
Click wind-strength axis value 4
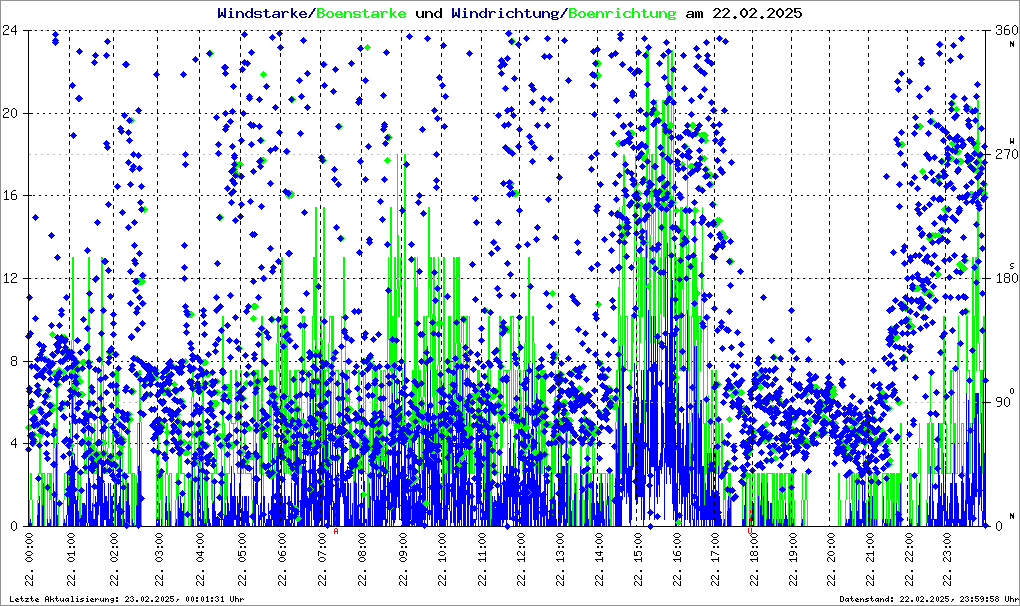pyautogui.click(x=14, y=443)
